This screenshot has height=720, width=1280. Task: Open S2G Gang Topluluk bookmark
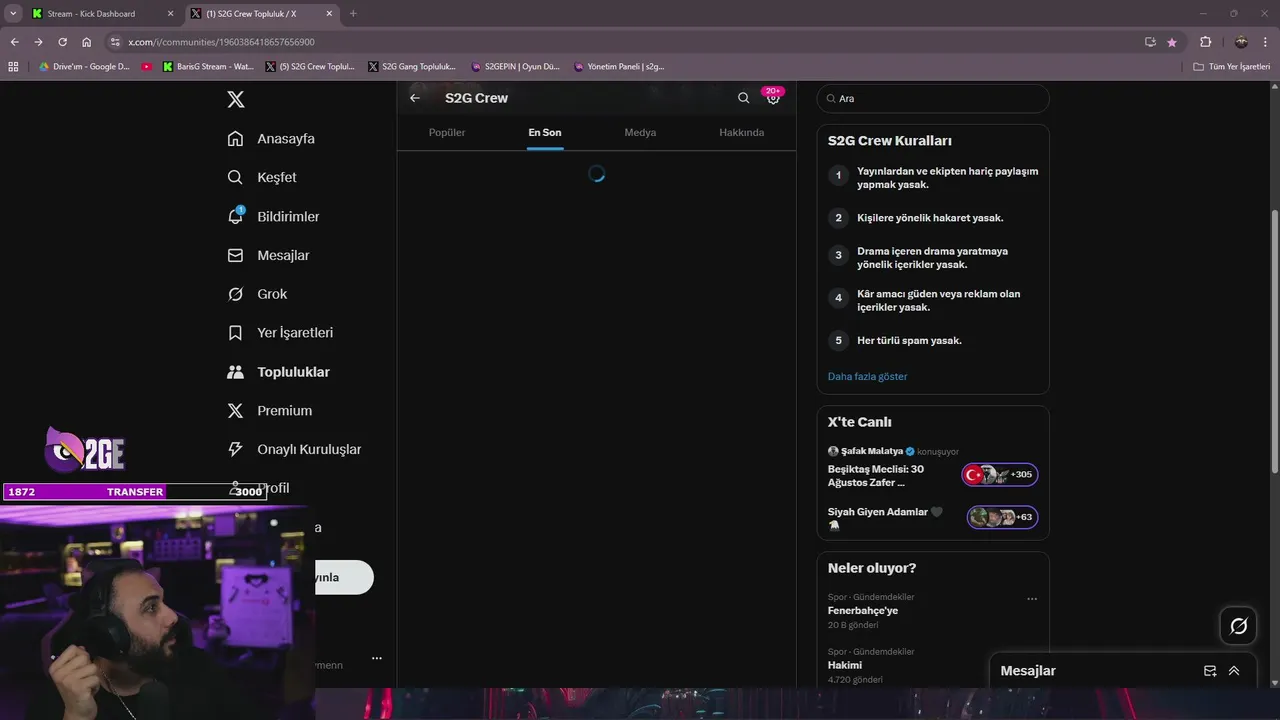412,67
